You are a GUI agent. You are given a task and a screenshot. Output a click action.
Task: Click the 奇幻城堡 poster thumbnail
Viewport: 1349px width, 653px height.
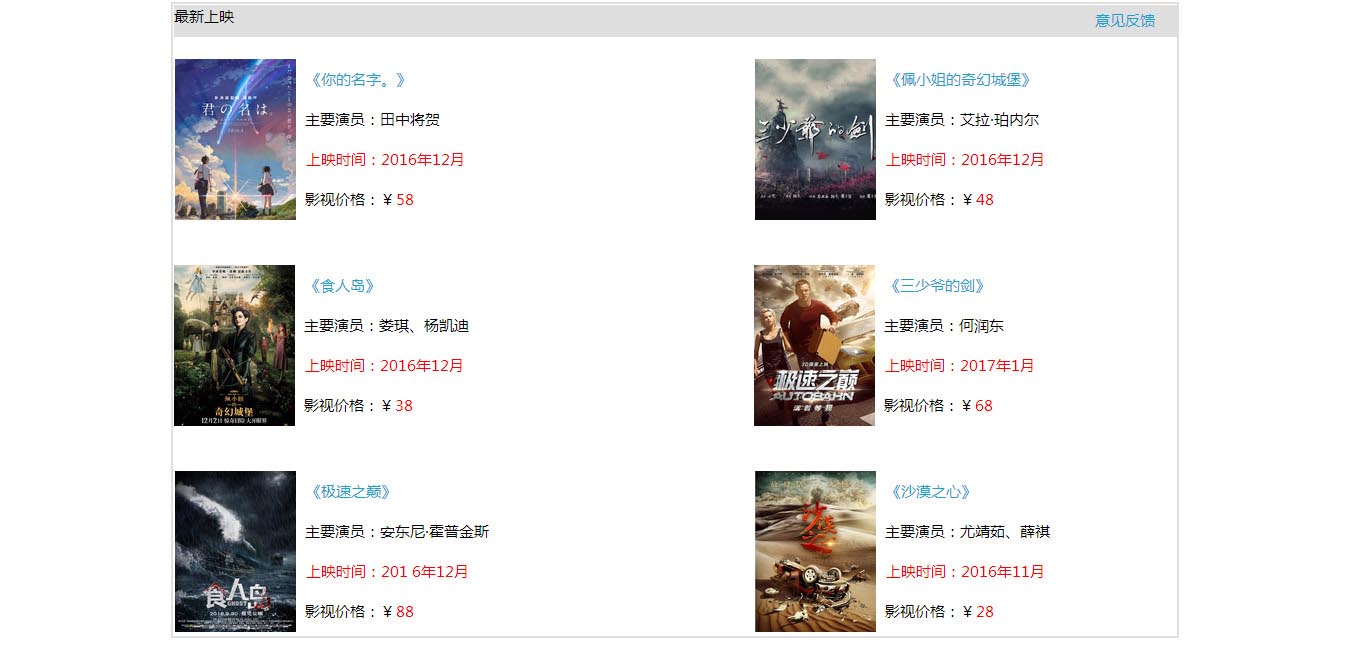tap(234, 345)
